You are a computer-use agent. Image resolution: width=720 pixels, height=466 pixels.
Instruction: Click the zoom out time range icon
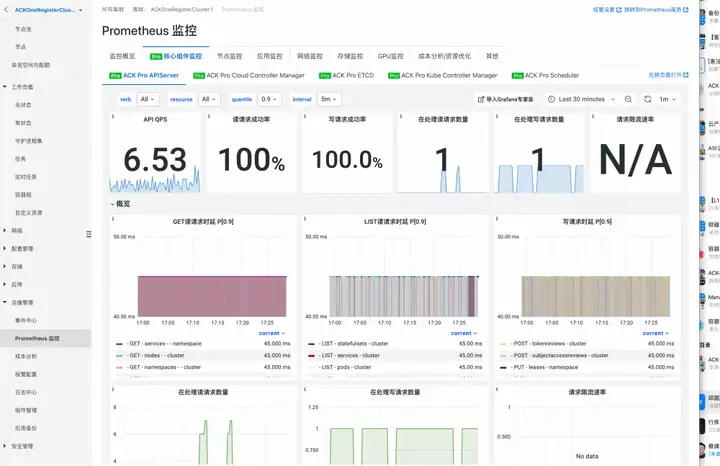(x=628, y=99)
